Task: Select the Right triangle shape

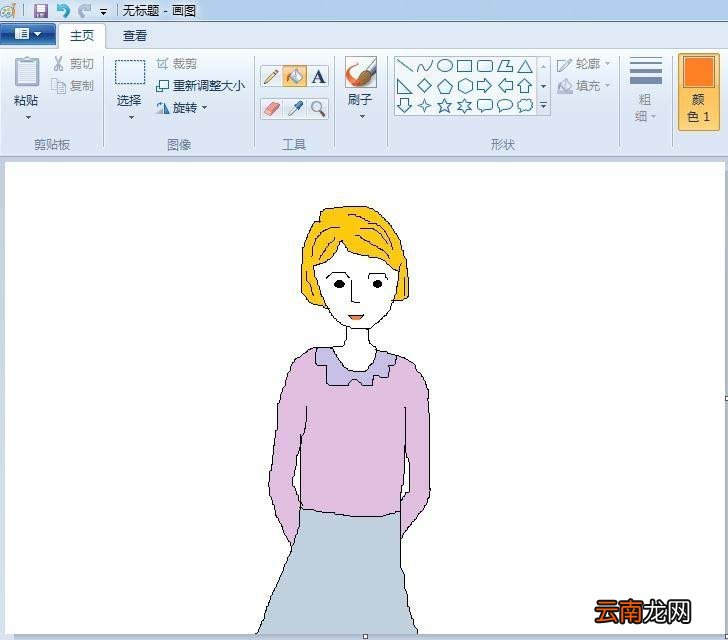Action: pyautogui.click(x=404, y=86)
